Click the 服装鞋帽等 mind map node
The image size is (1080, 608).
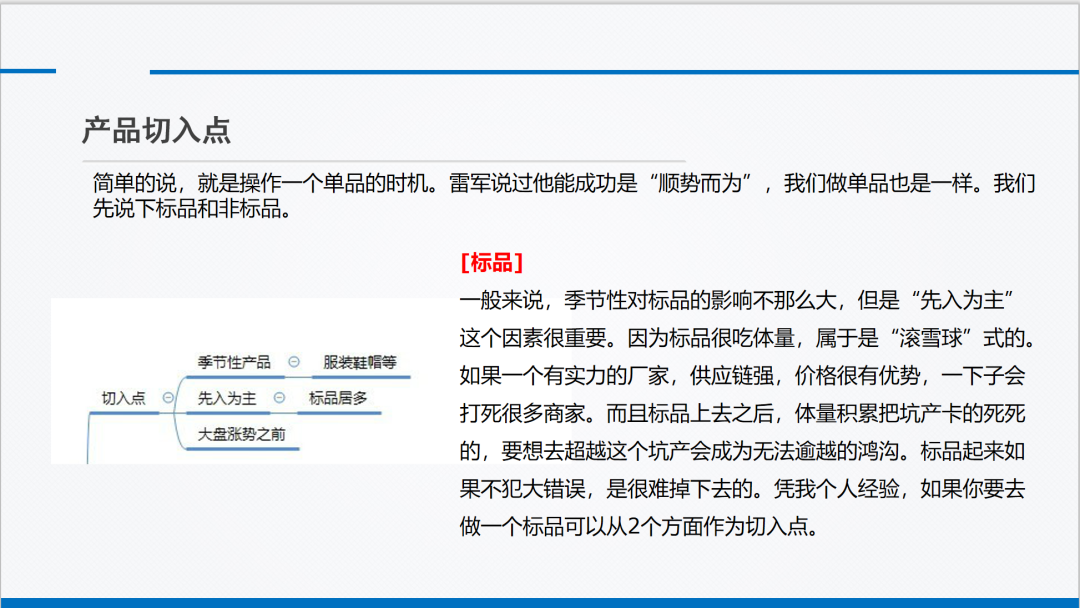pos(360,362)
